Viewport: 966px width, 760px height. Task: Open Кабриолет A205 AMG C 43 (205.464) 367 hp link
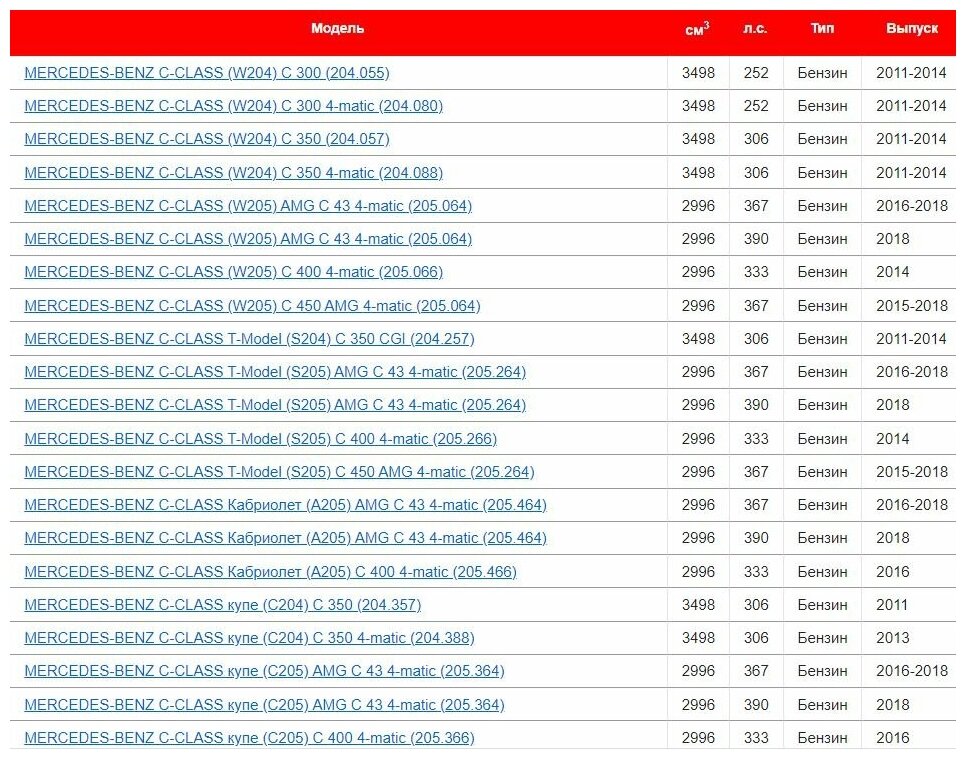pos(286,505)
